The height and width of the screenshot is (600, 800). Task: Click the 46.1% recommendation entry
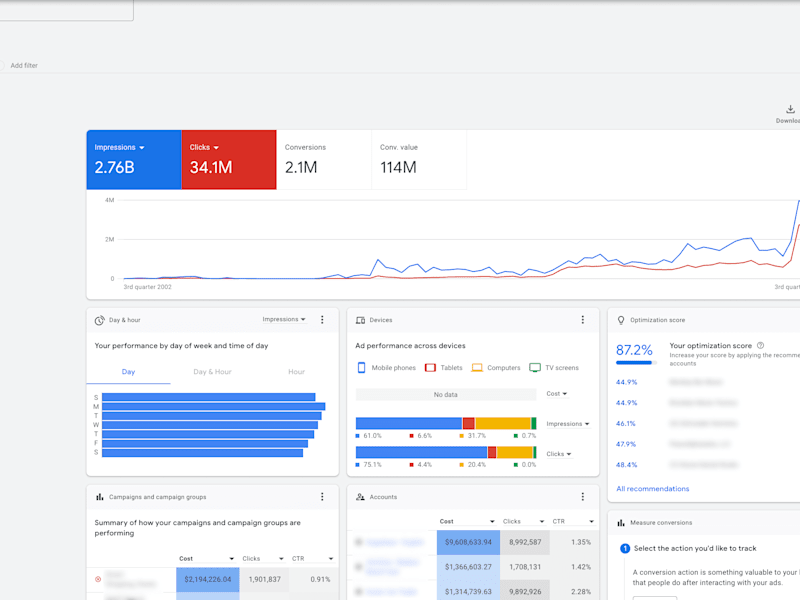tap(626, 423)
